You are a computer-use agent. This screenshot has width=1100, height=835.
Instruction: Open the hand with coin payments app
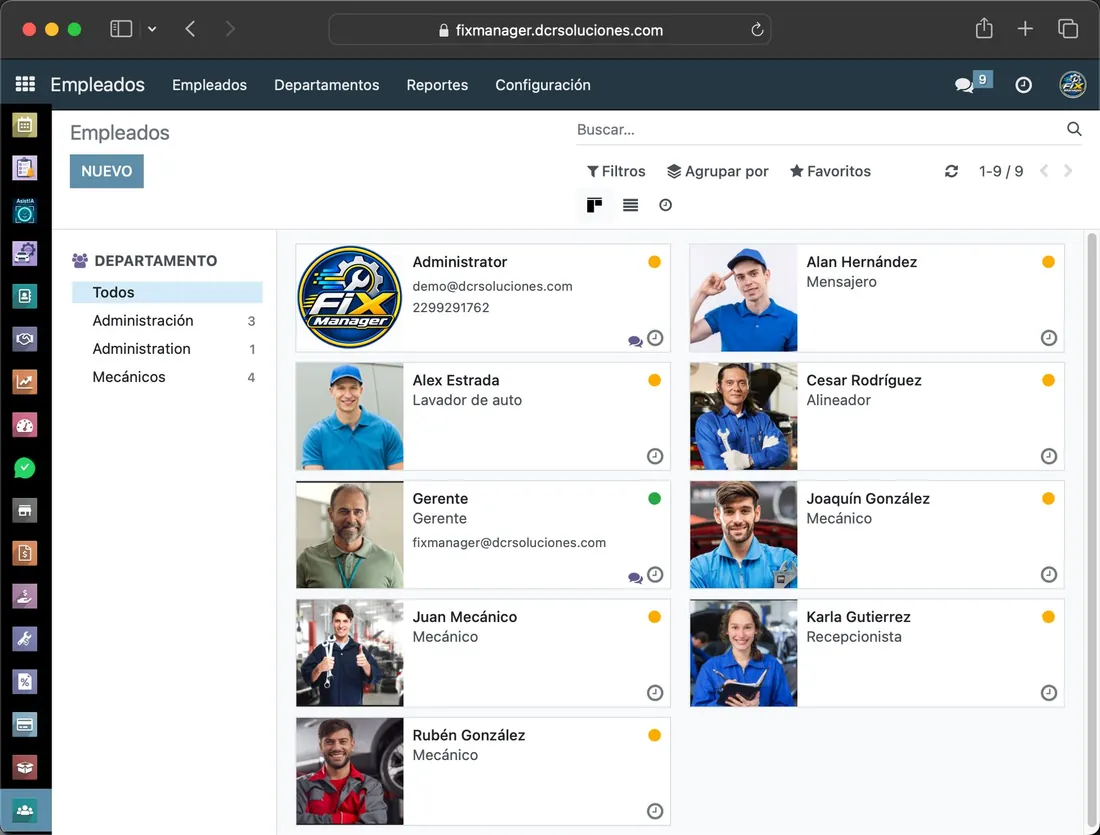click(25, 596)
